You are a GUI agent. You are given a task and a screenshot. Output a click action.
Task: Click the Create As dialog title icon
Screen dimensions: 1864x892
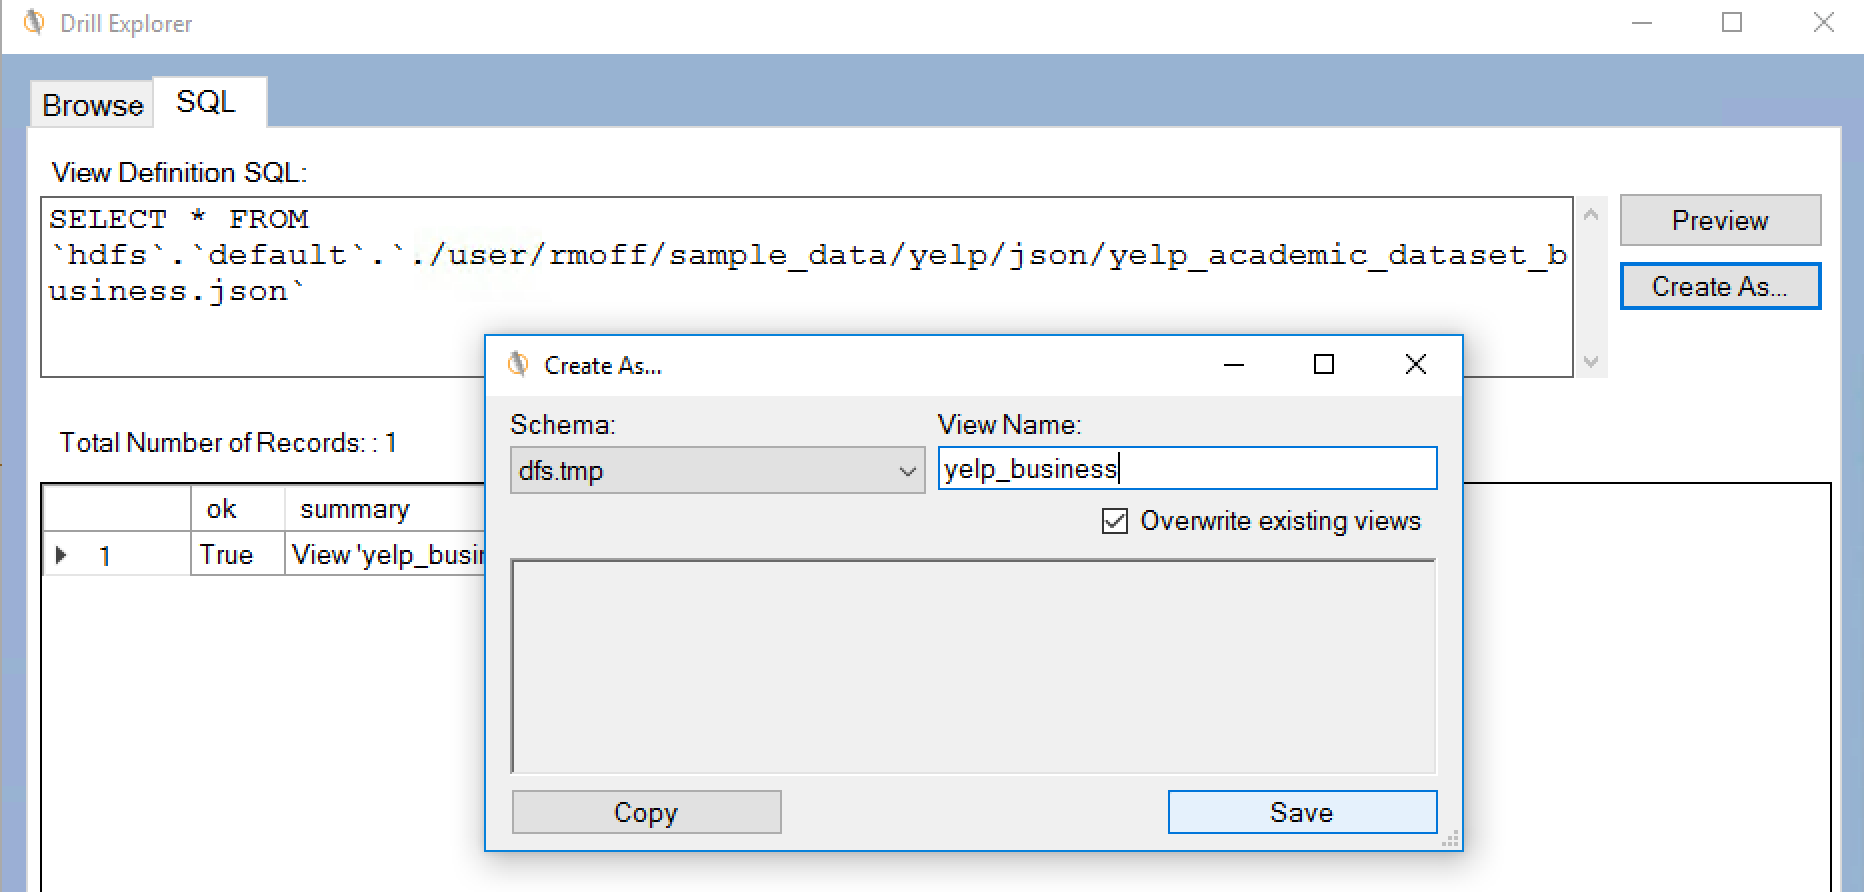(518, 365)
